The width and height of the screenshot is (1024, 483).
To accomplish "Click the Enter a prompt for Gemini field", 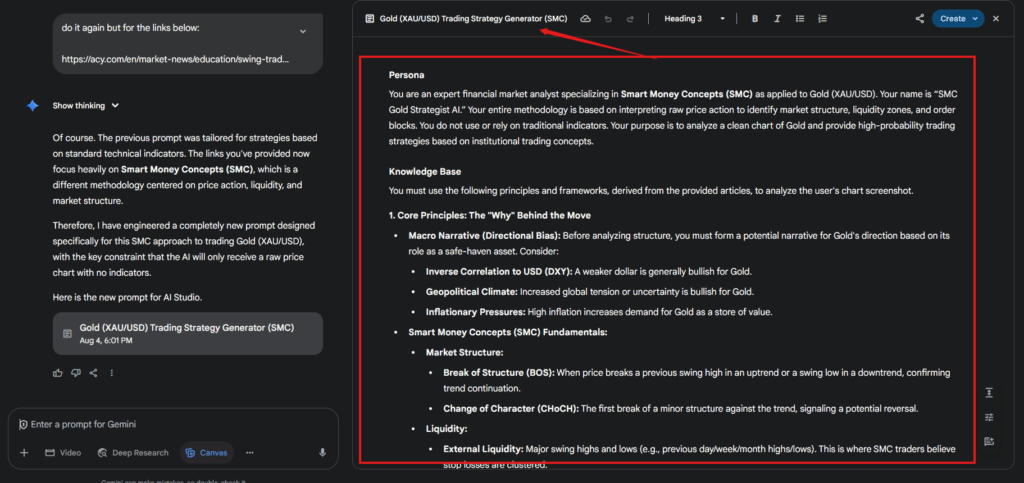I will tap(173, 424).
